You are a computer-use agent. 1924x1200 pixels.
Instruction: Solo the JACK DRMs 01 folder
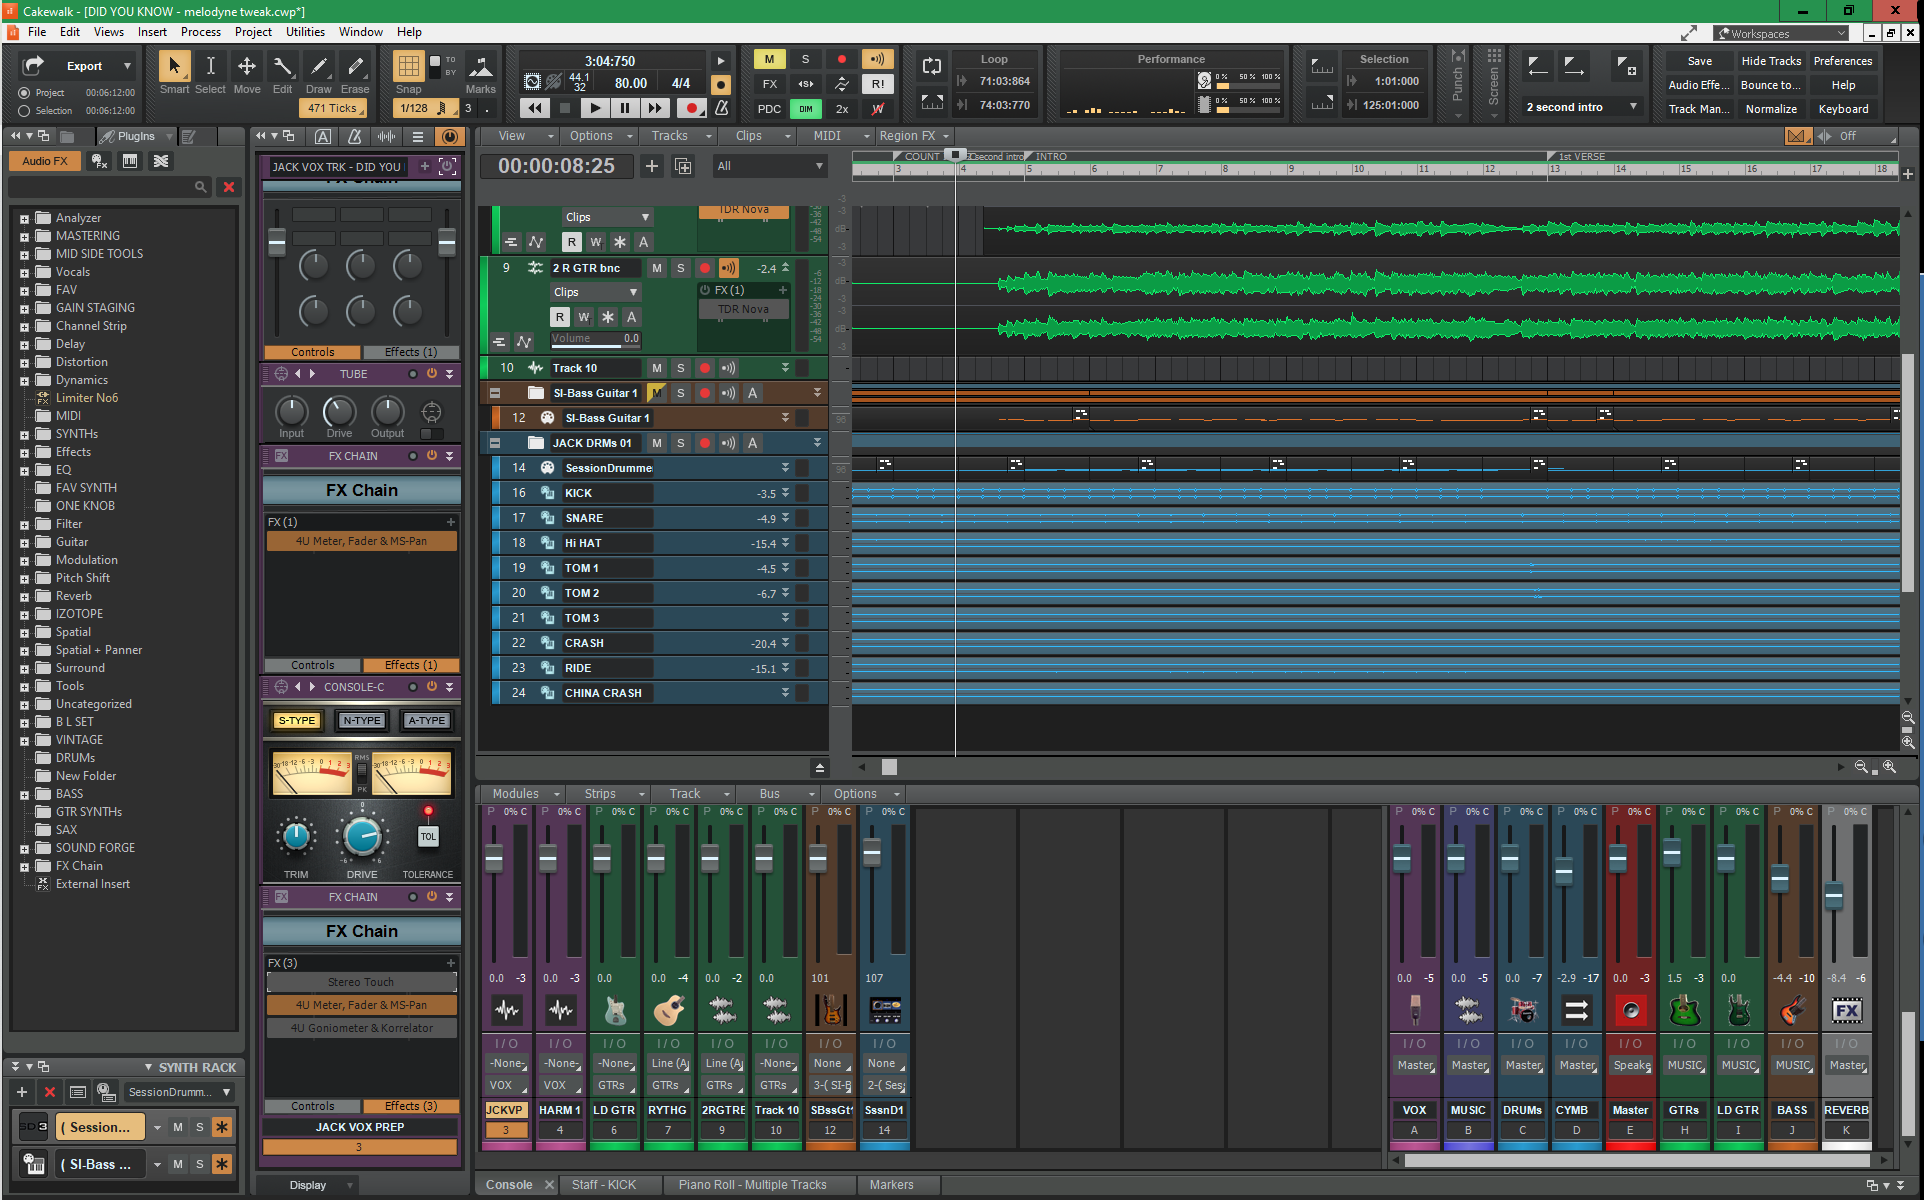click(681, 443)
